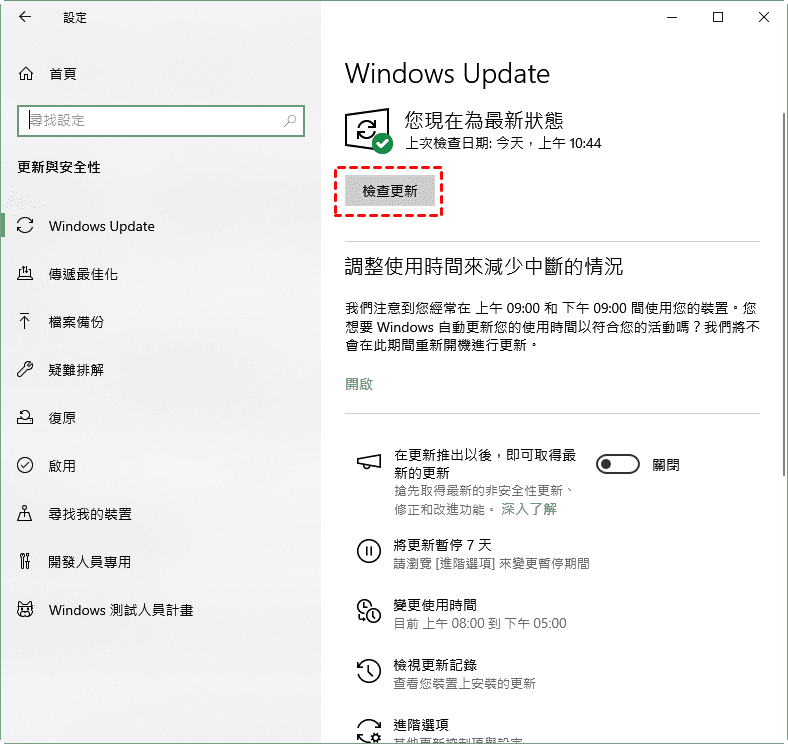Click the 目前 上午 08:00 到 下午 05:00 text
The image size is (788, 744).
click(x=479, y=623)
